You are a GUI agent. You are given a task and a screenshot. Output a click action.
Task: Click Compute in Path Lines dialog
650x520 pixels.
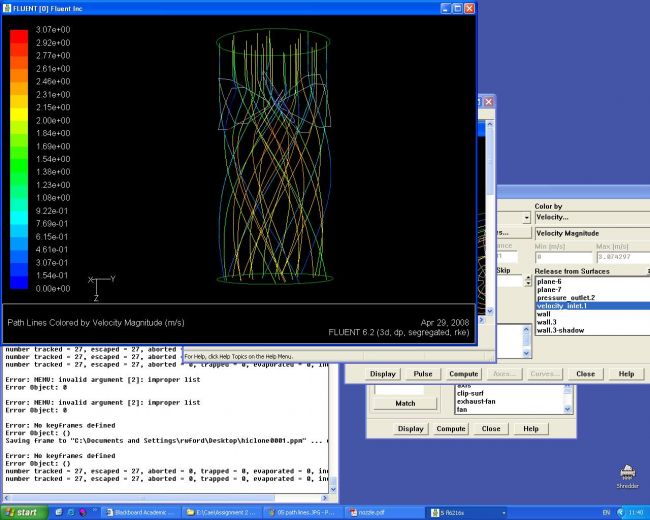(463, 374)
